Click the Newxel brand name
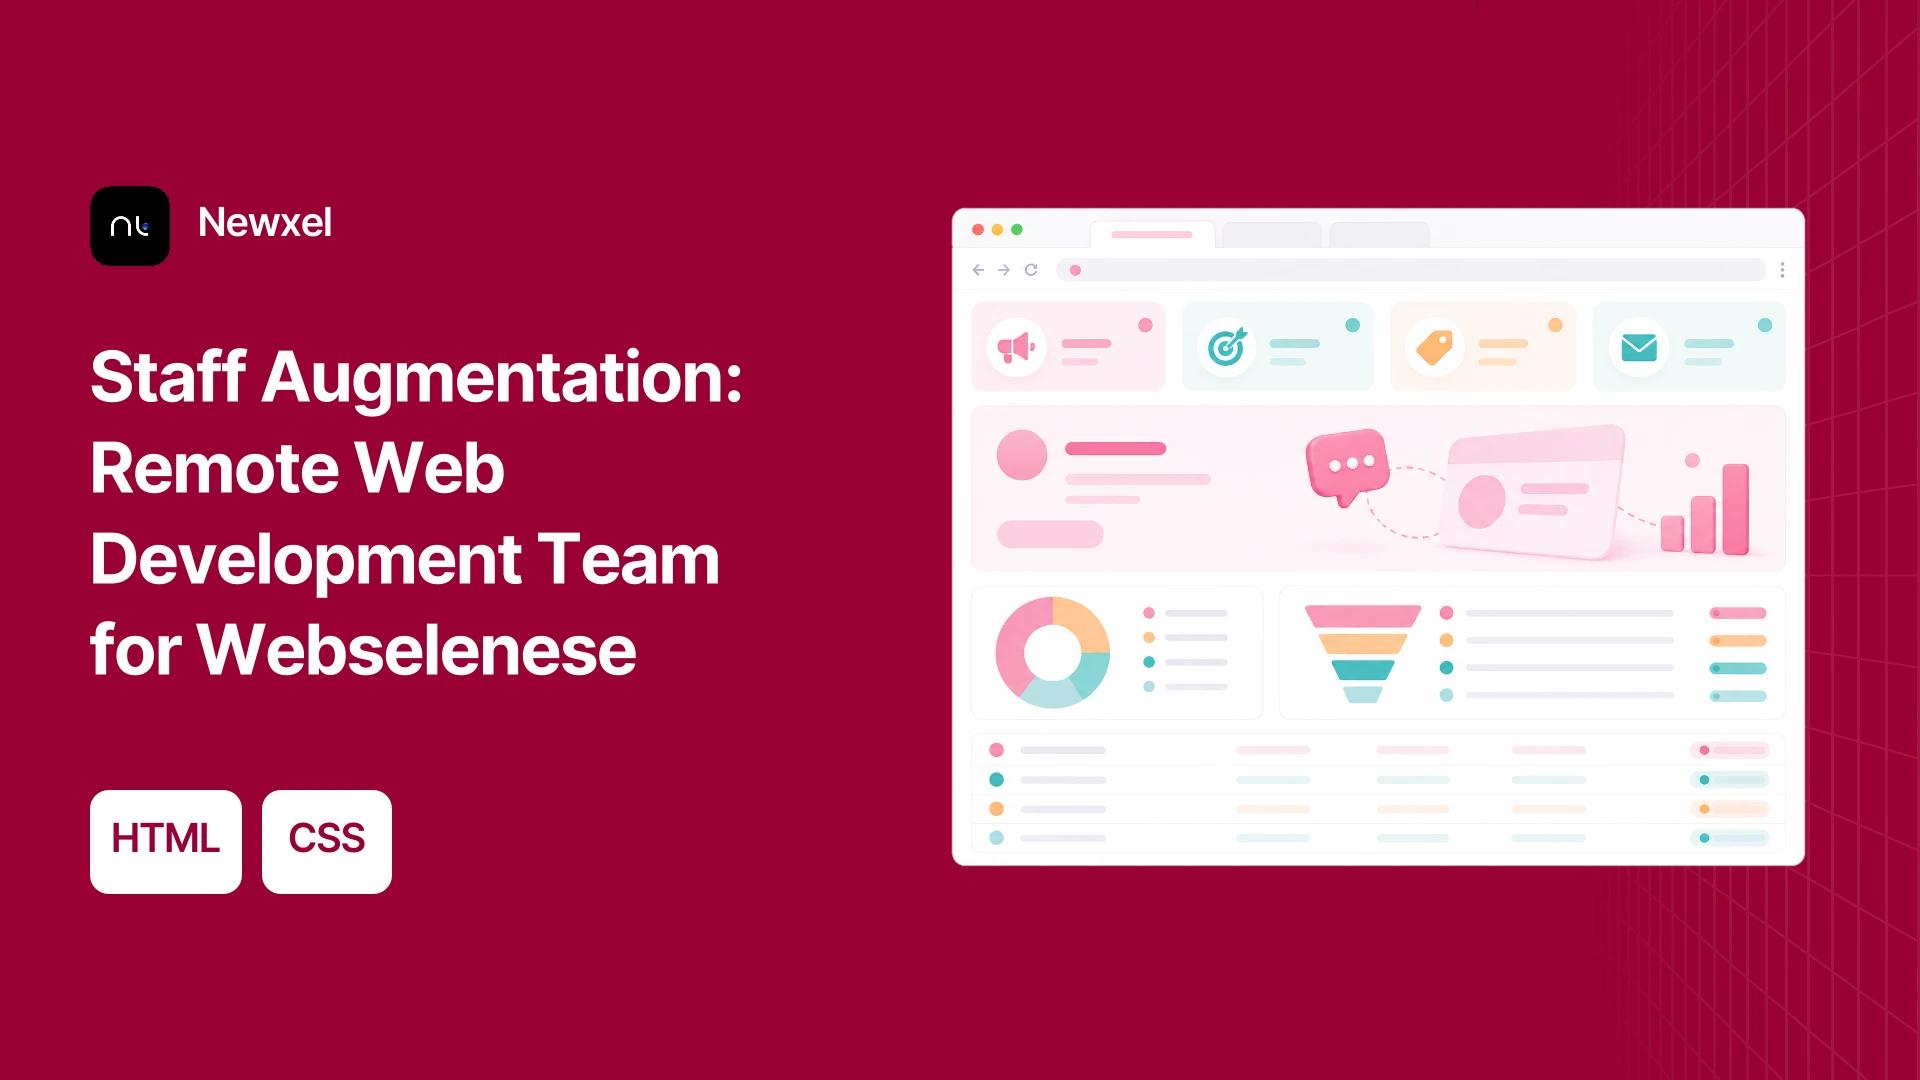 pos(265,223)
